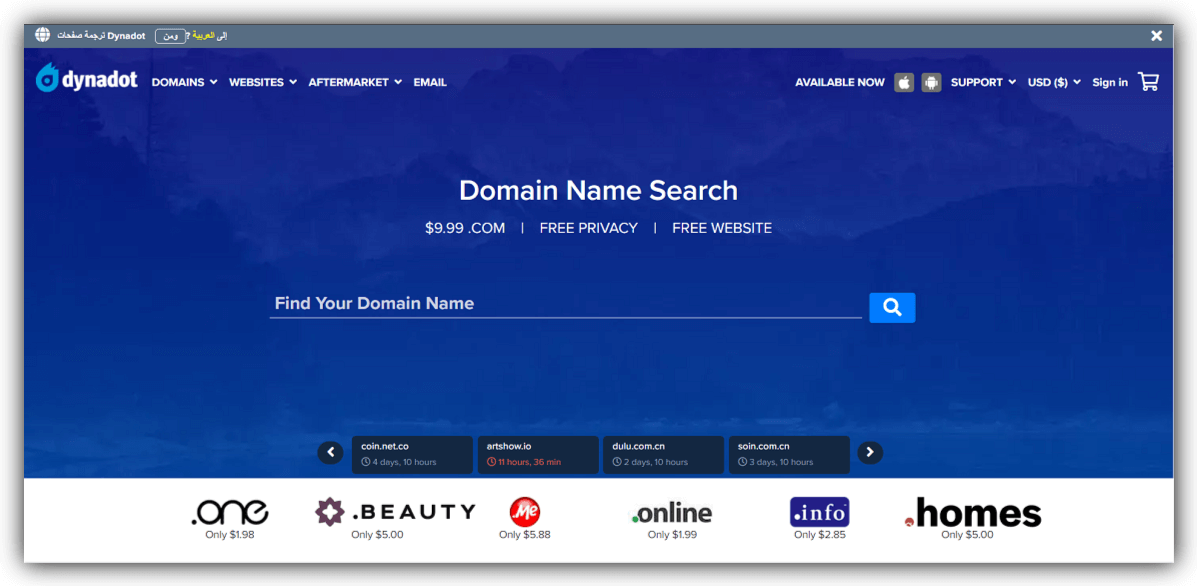Screen dimensions: 1197x586
Task: Open the dulu.com.cn auction card
Action: click(663, 455)
